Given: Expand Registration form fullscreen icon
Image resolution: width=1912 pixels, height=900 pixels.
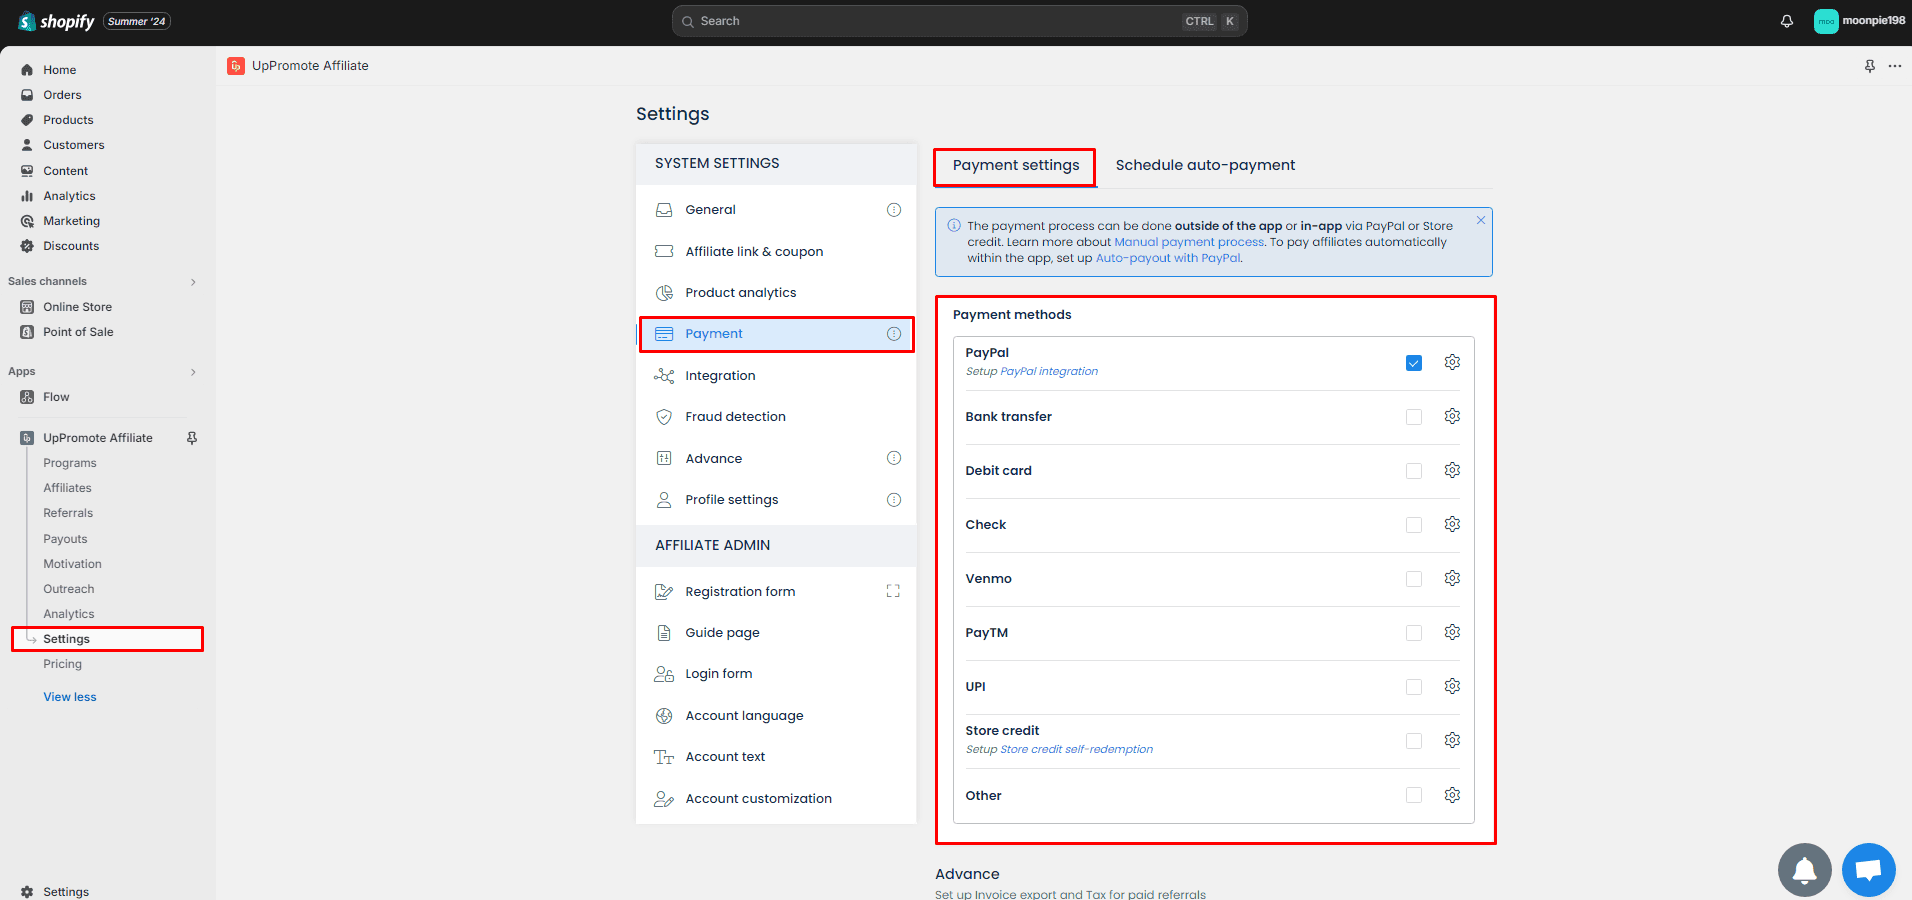Looking at the screenshot, I should point(893,591).
